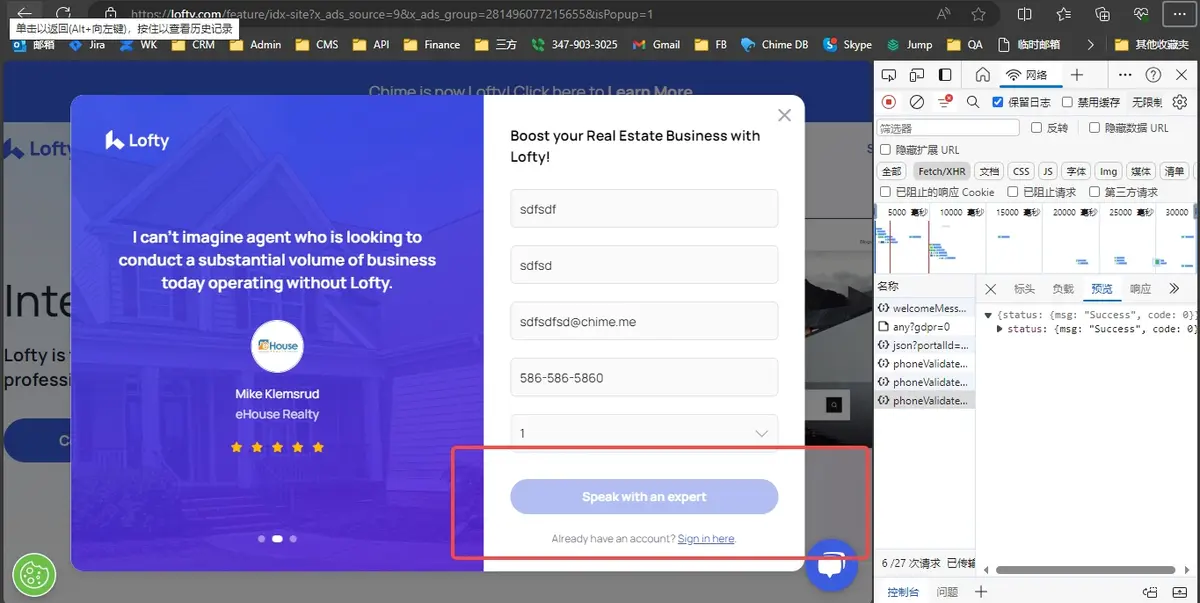Click the DevTools inspect element picker icon

click(889, 75)
